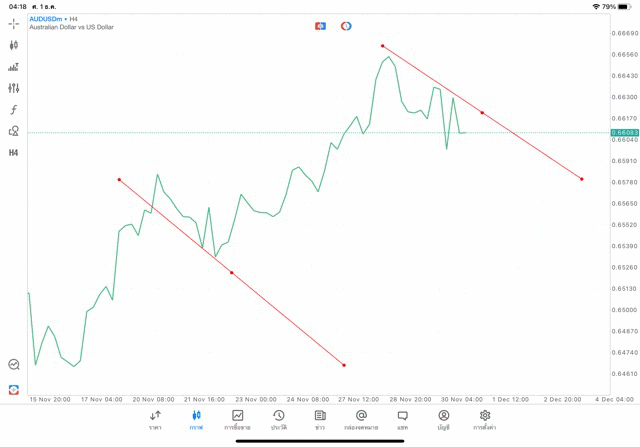Open chart settings sliders icon

coord(14,88)
